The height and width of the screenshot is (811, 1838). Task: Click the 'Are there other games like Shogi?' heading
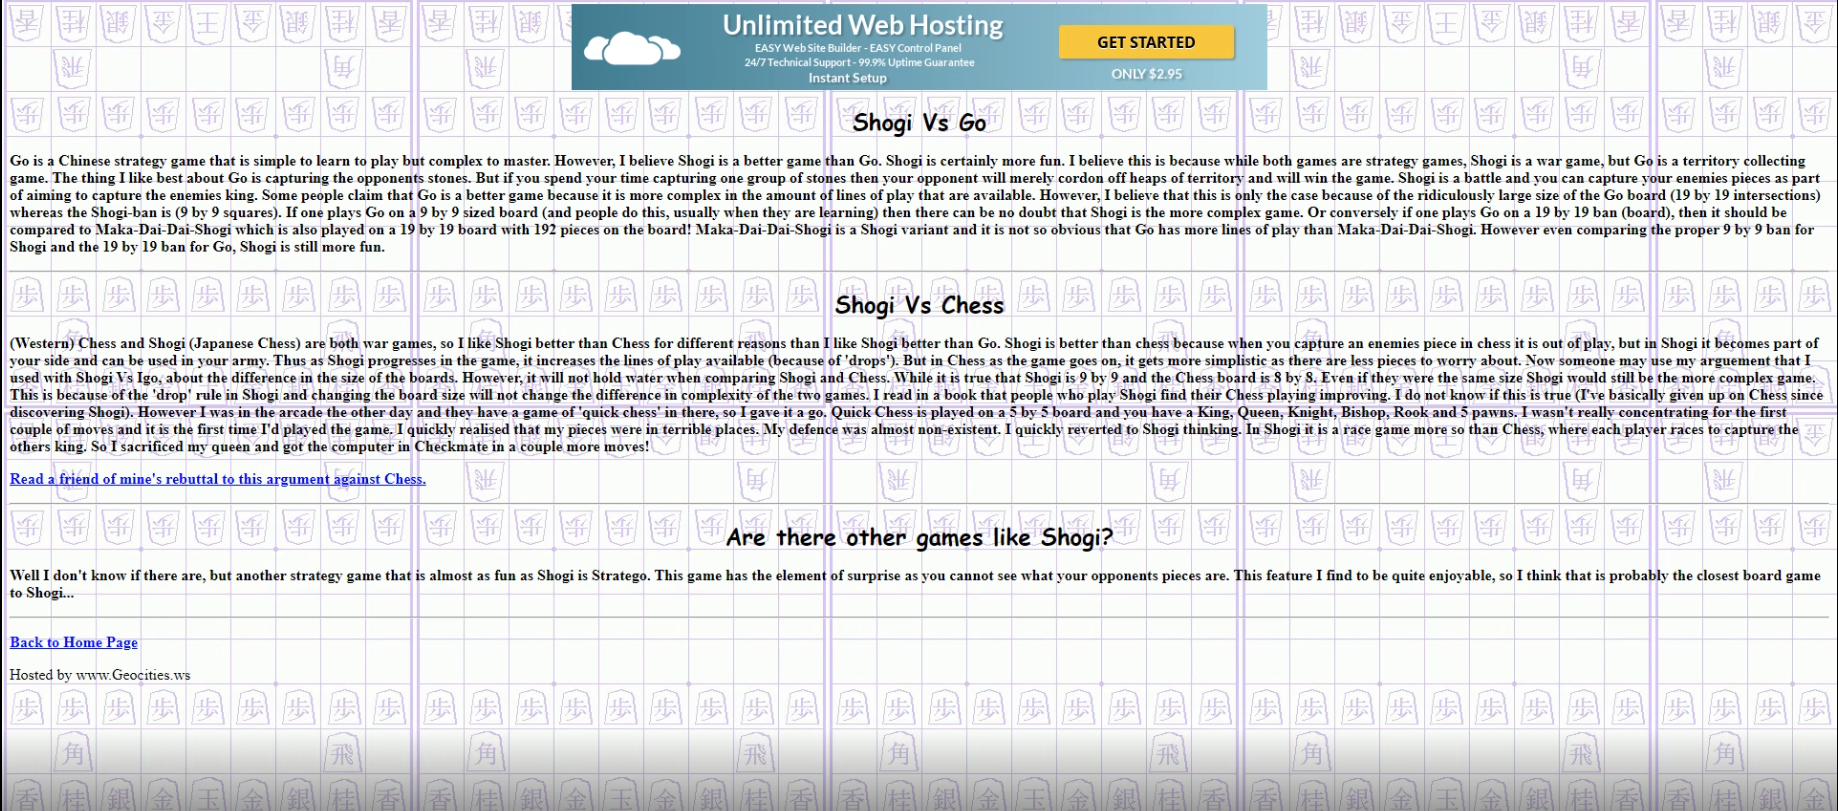pos(919,538)
